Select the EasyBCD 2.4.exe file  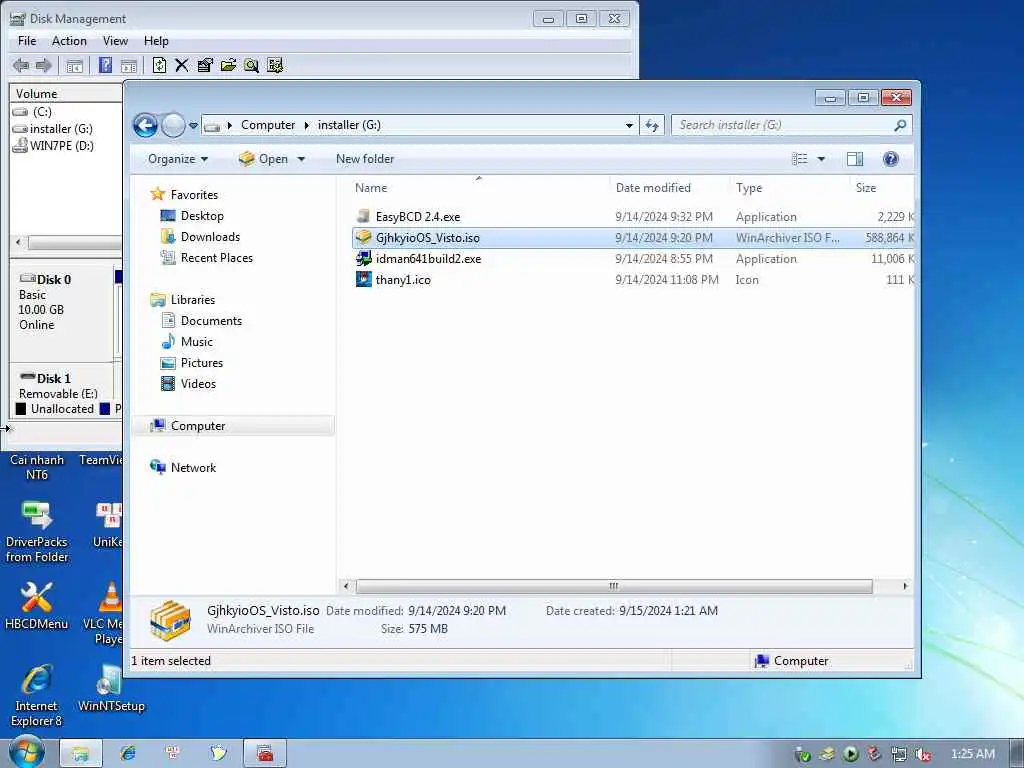pos(632,217)
